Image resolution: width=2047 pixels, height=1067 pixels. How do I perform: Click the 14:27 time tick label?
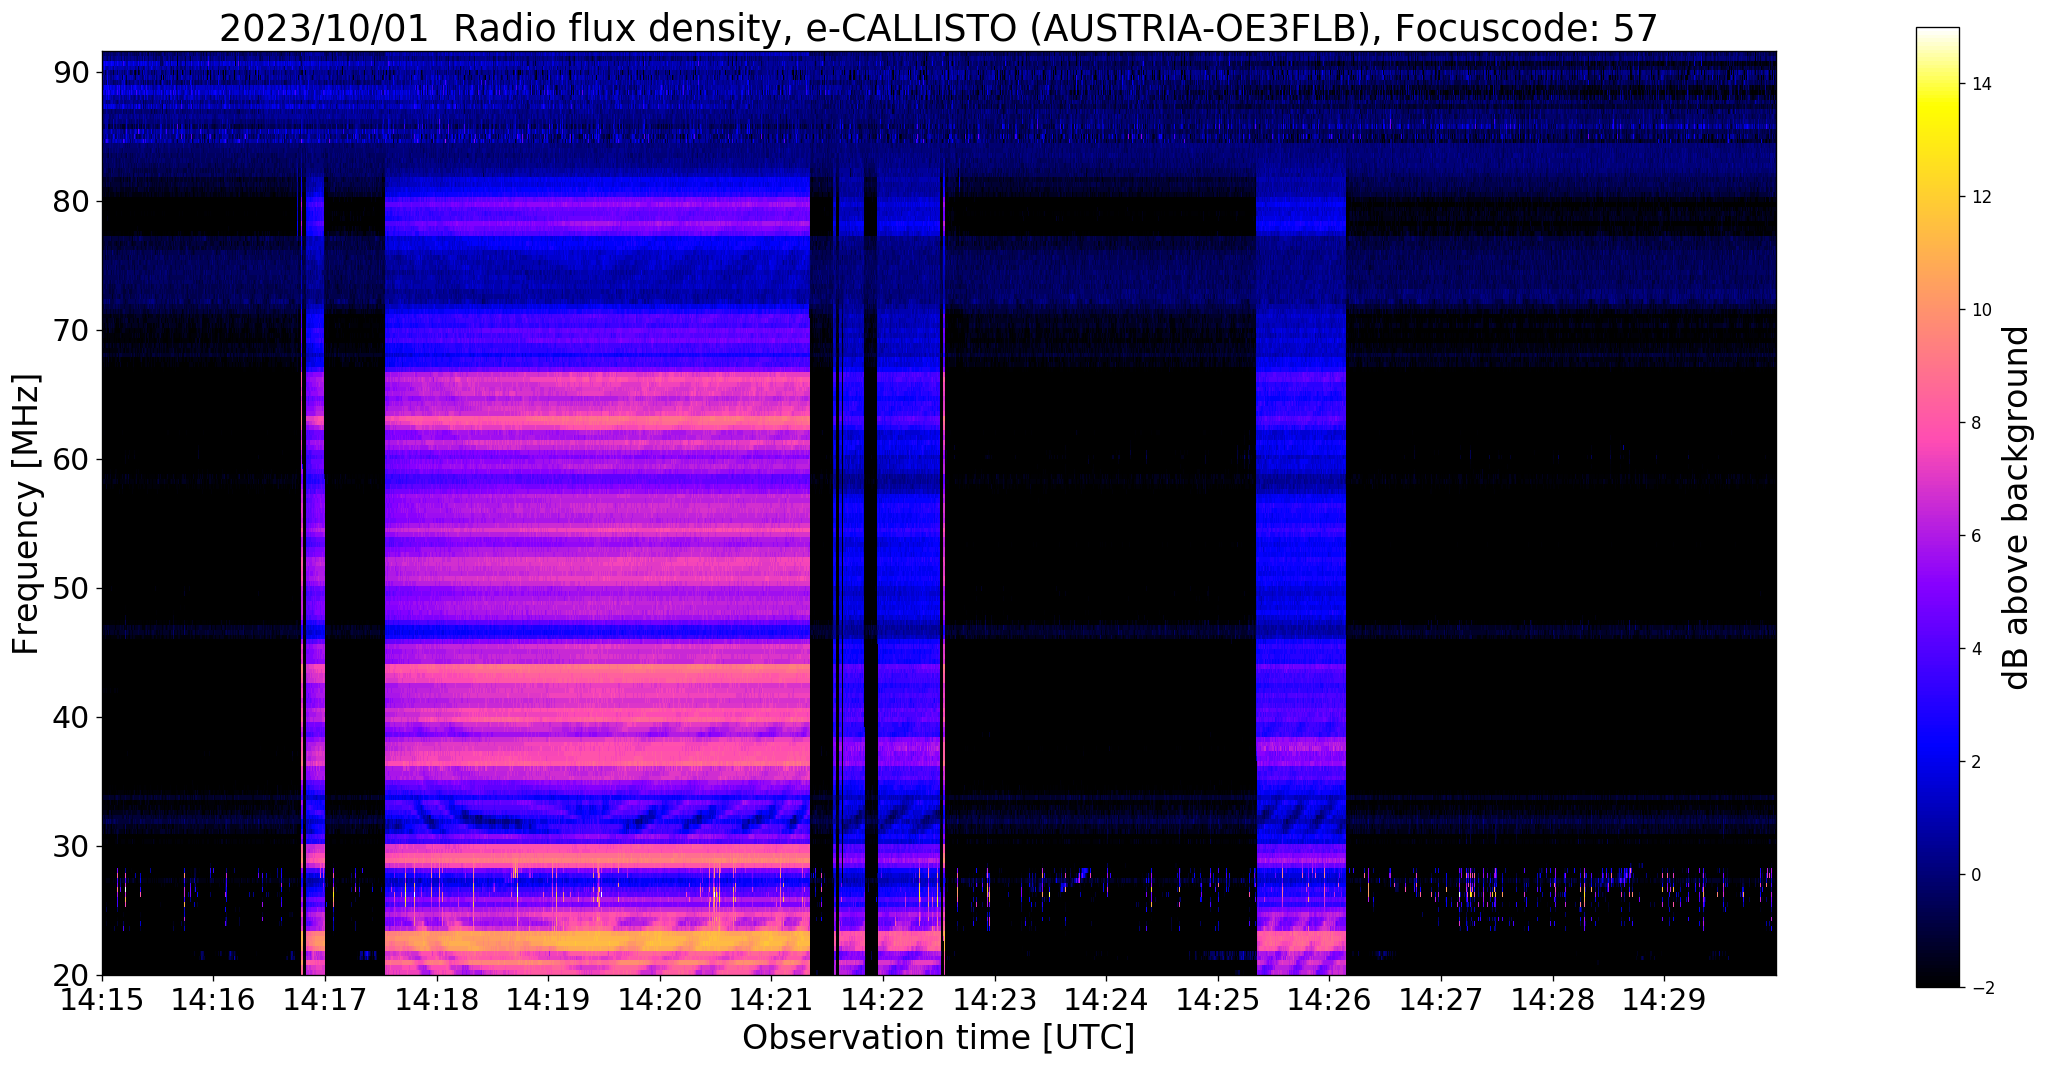click(x=1441, y=999)
